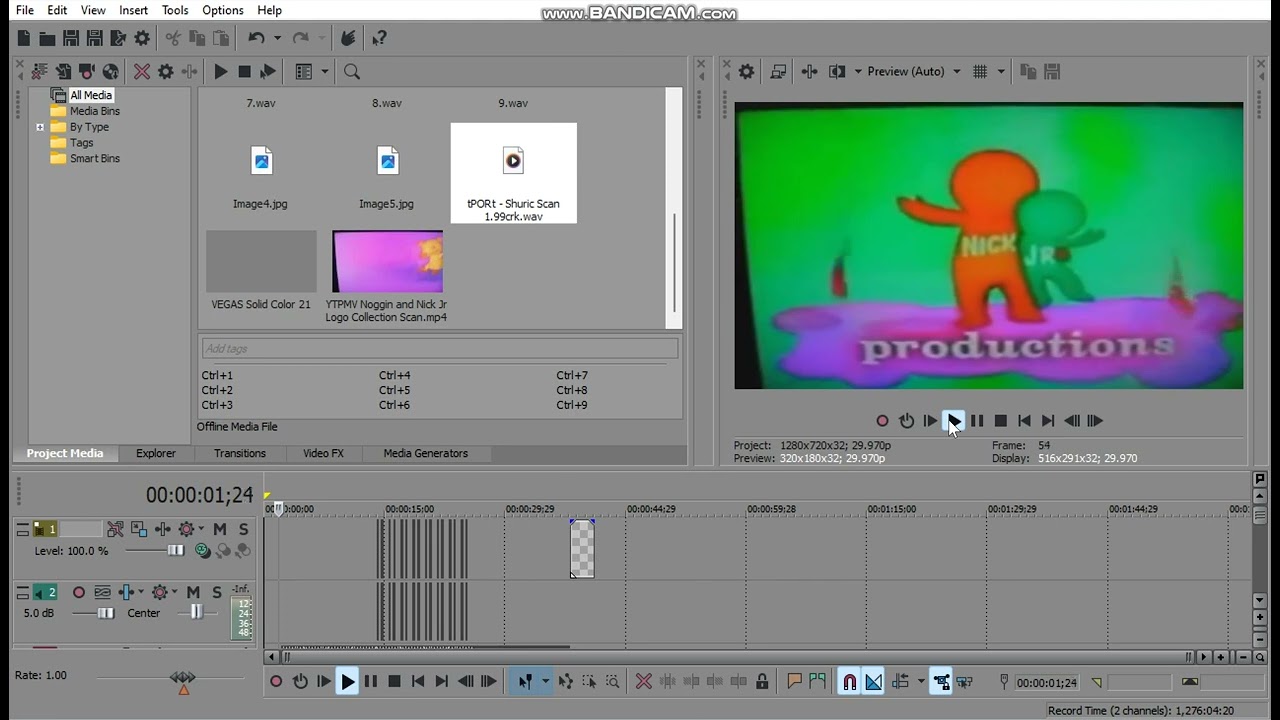Select the Envelope Edit tool icon
The height and width of the screenshot is (720, 1280).
pyautogui.click(x=565, y=682)
